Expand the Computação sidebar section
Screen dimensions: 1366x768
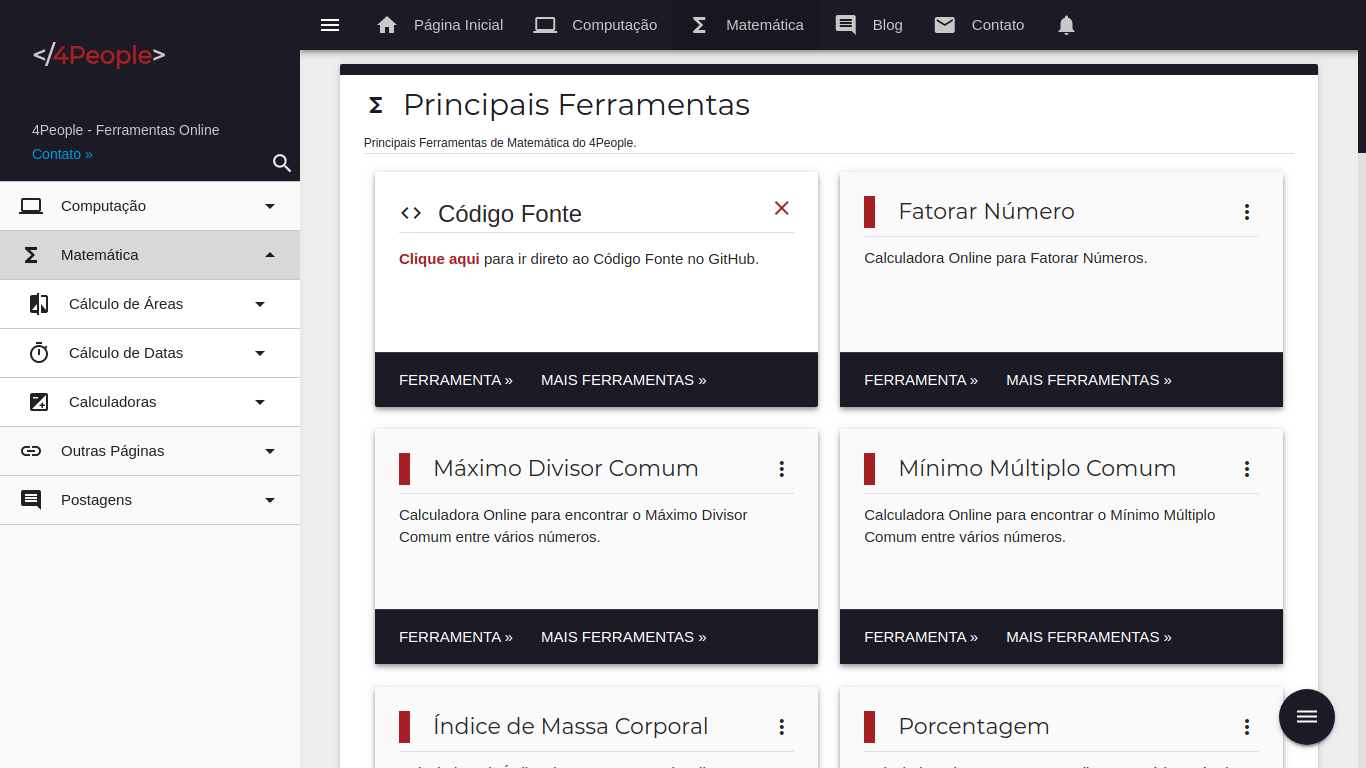coord(270,206)
